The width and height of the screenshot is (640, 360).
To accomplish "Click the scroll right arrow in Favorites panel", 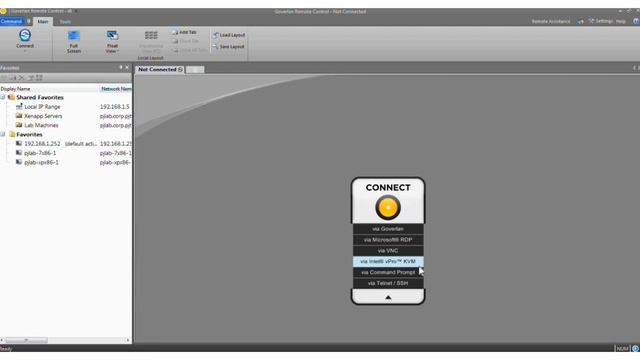I will pos(128,340).
